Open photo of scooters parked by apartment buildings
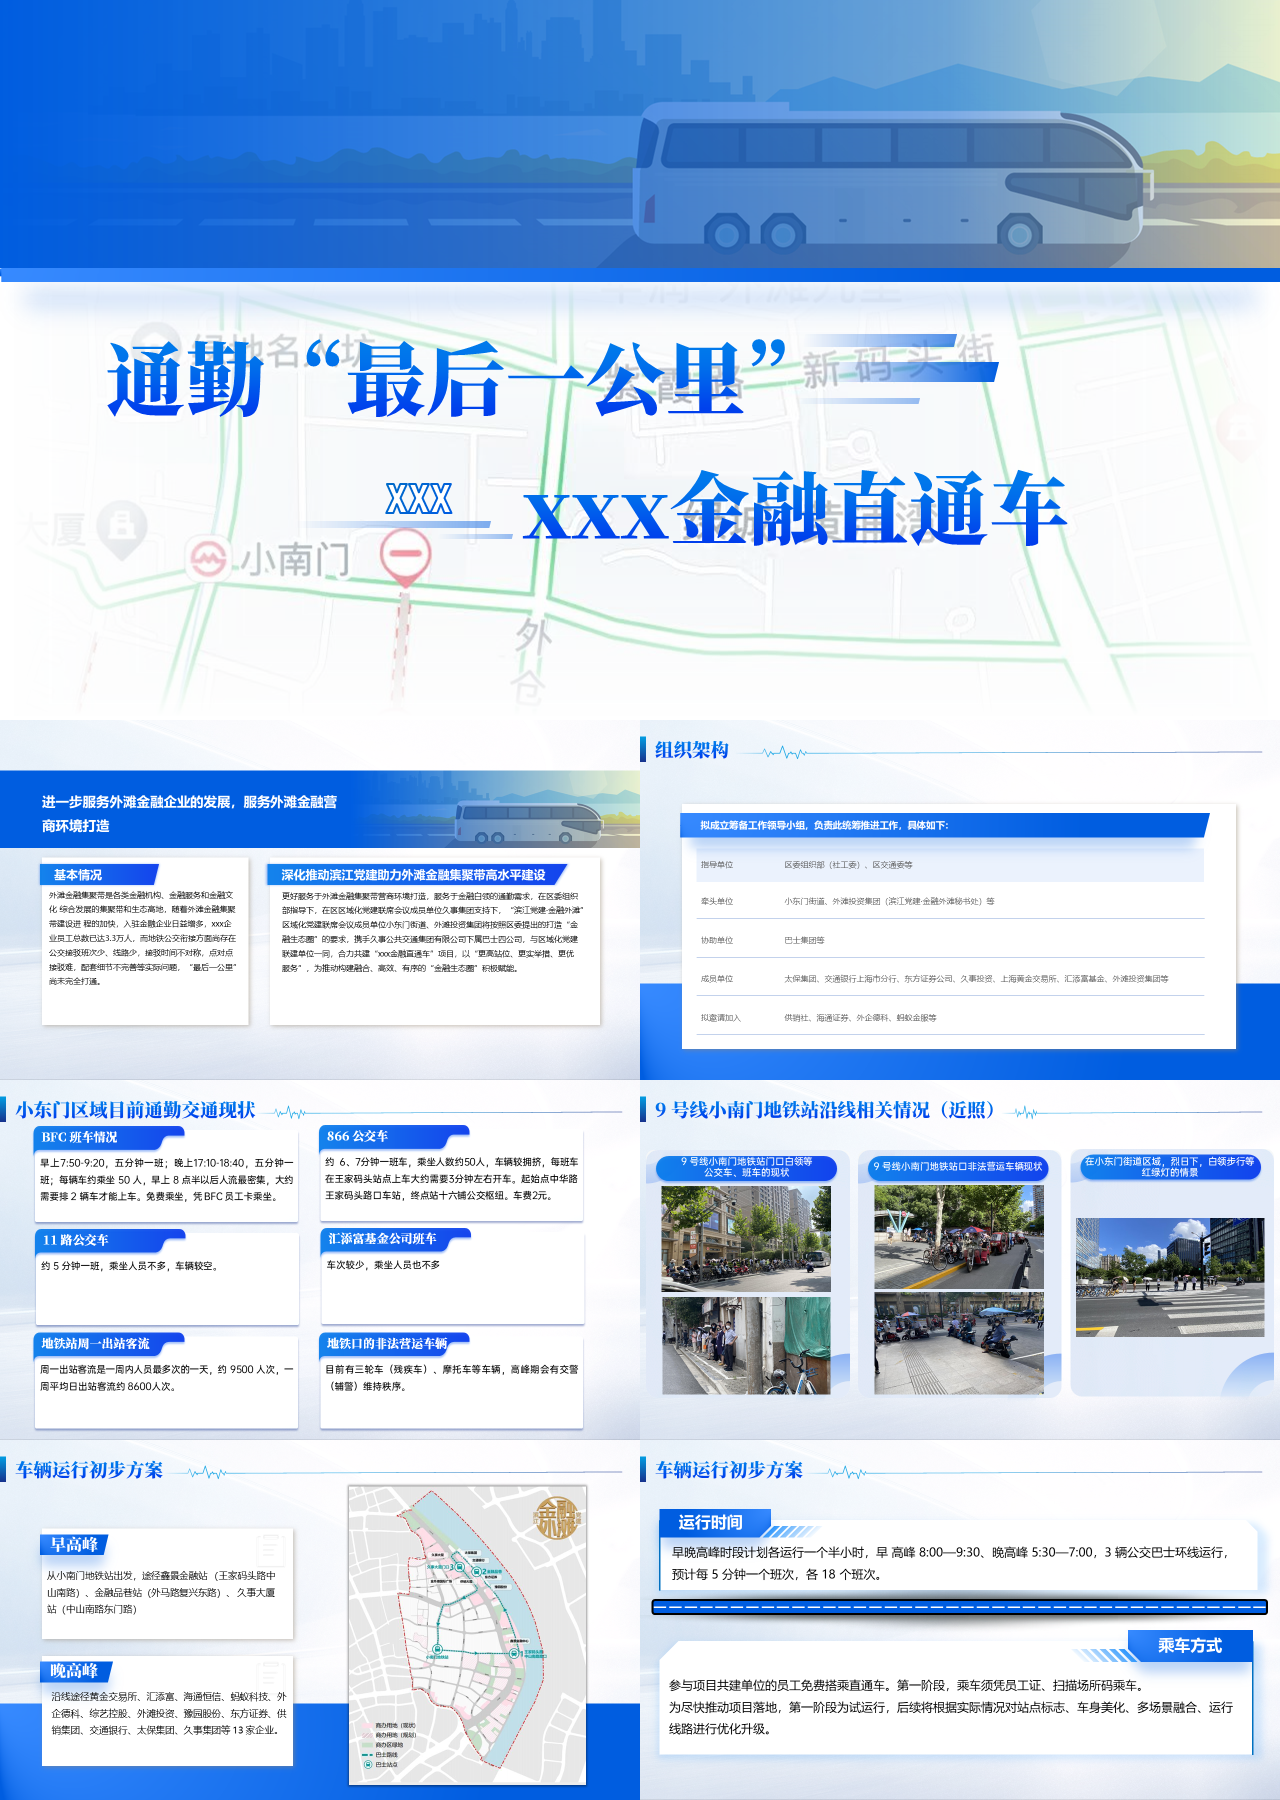 [746, 1239]
